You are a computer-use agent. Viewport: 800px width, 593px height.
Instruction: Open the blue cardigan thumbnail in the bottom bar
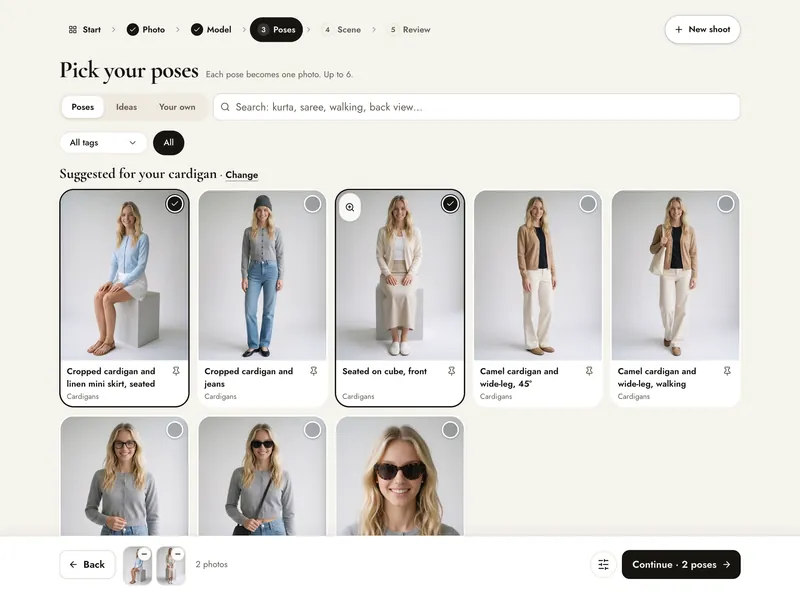coord(137,565)
